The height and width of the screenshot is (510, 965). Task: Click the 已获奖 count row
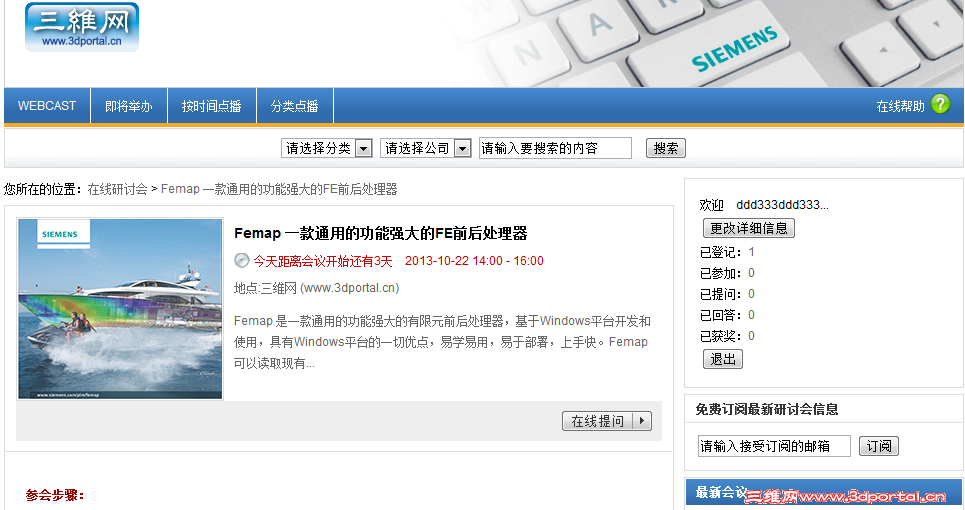click(727, 336)
